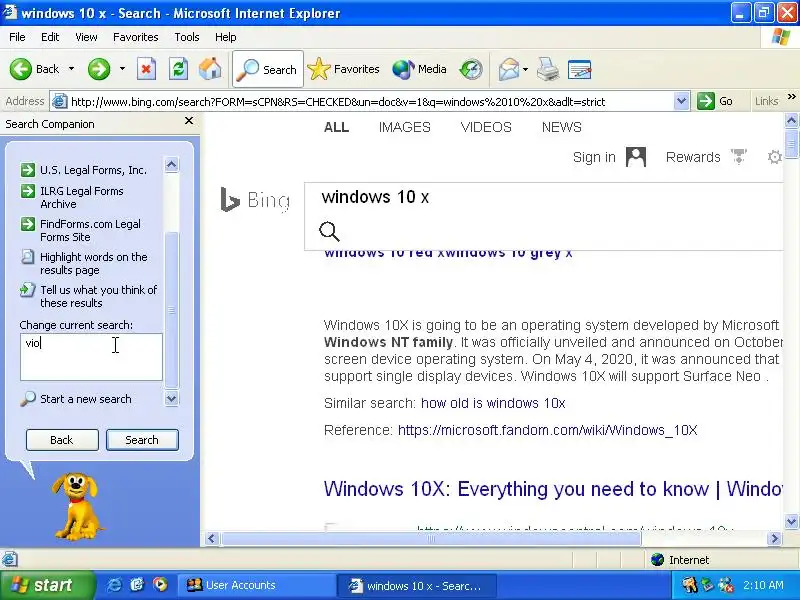Image resolution: width=800 pixels, height=600 pixels.
Task: Click the green Back arrow icon
Action: click(20, 69)
